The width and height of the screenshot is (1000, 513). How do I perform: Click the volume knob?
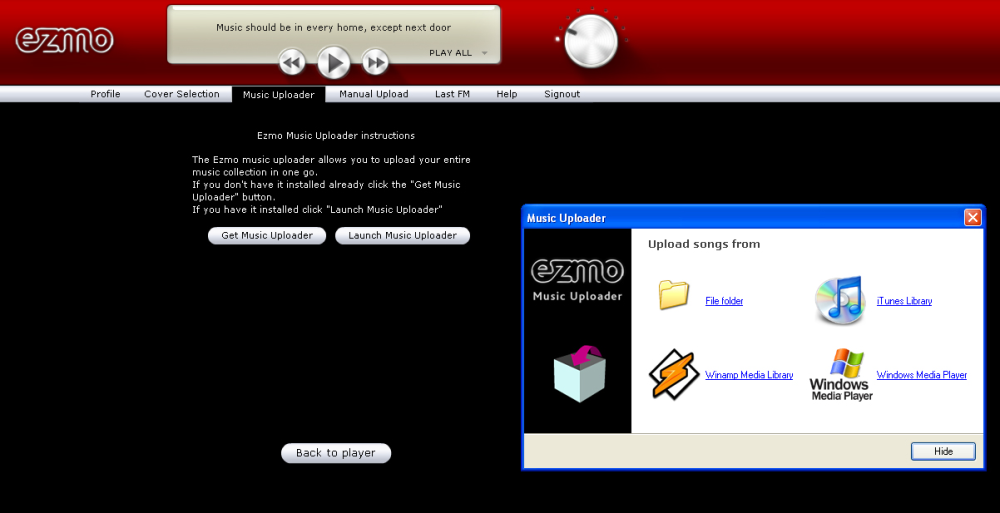pyautogui.click(x=591, y=40)
